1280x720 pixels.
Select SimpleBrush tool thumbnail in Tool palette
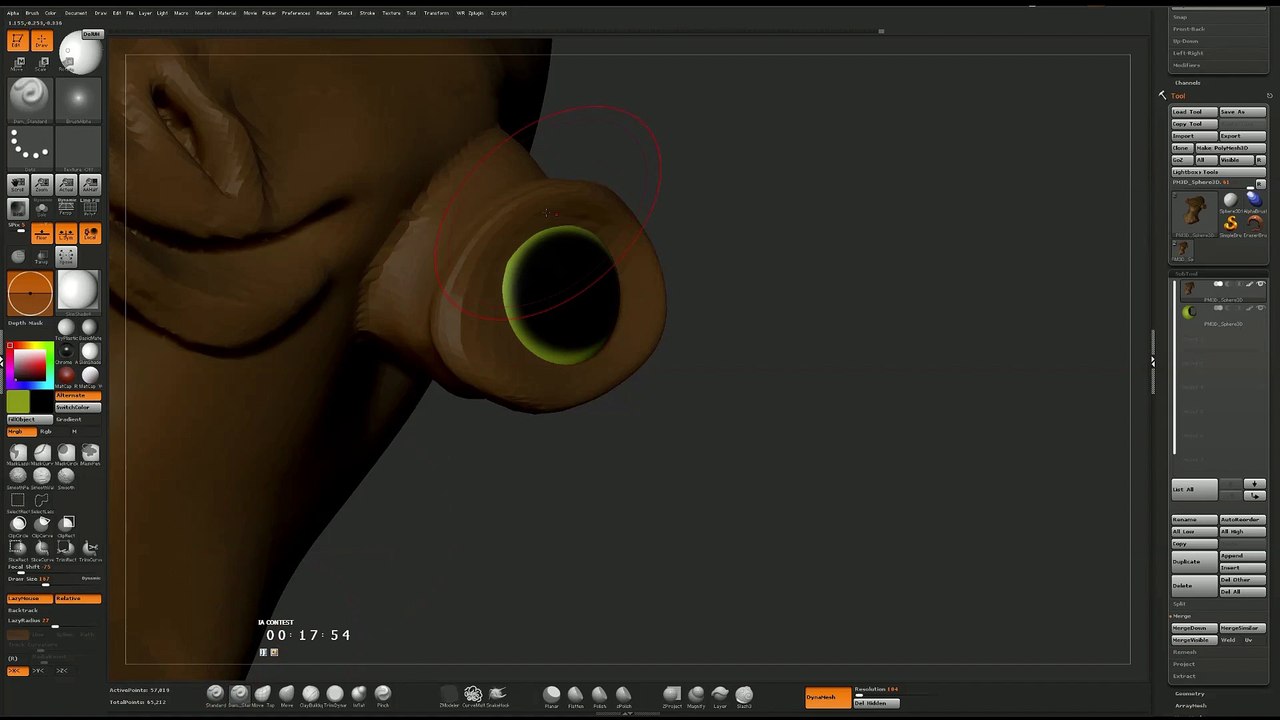[1231, 225]
